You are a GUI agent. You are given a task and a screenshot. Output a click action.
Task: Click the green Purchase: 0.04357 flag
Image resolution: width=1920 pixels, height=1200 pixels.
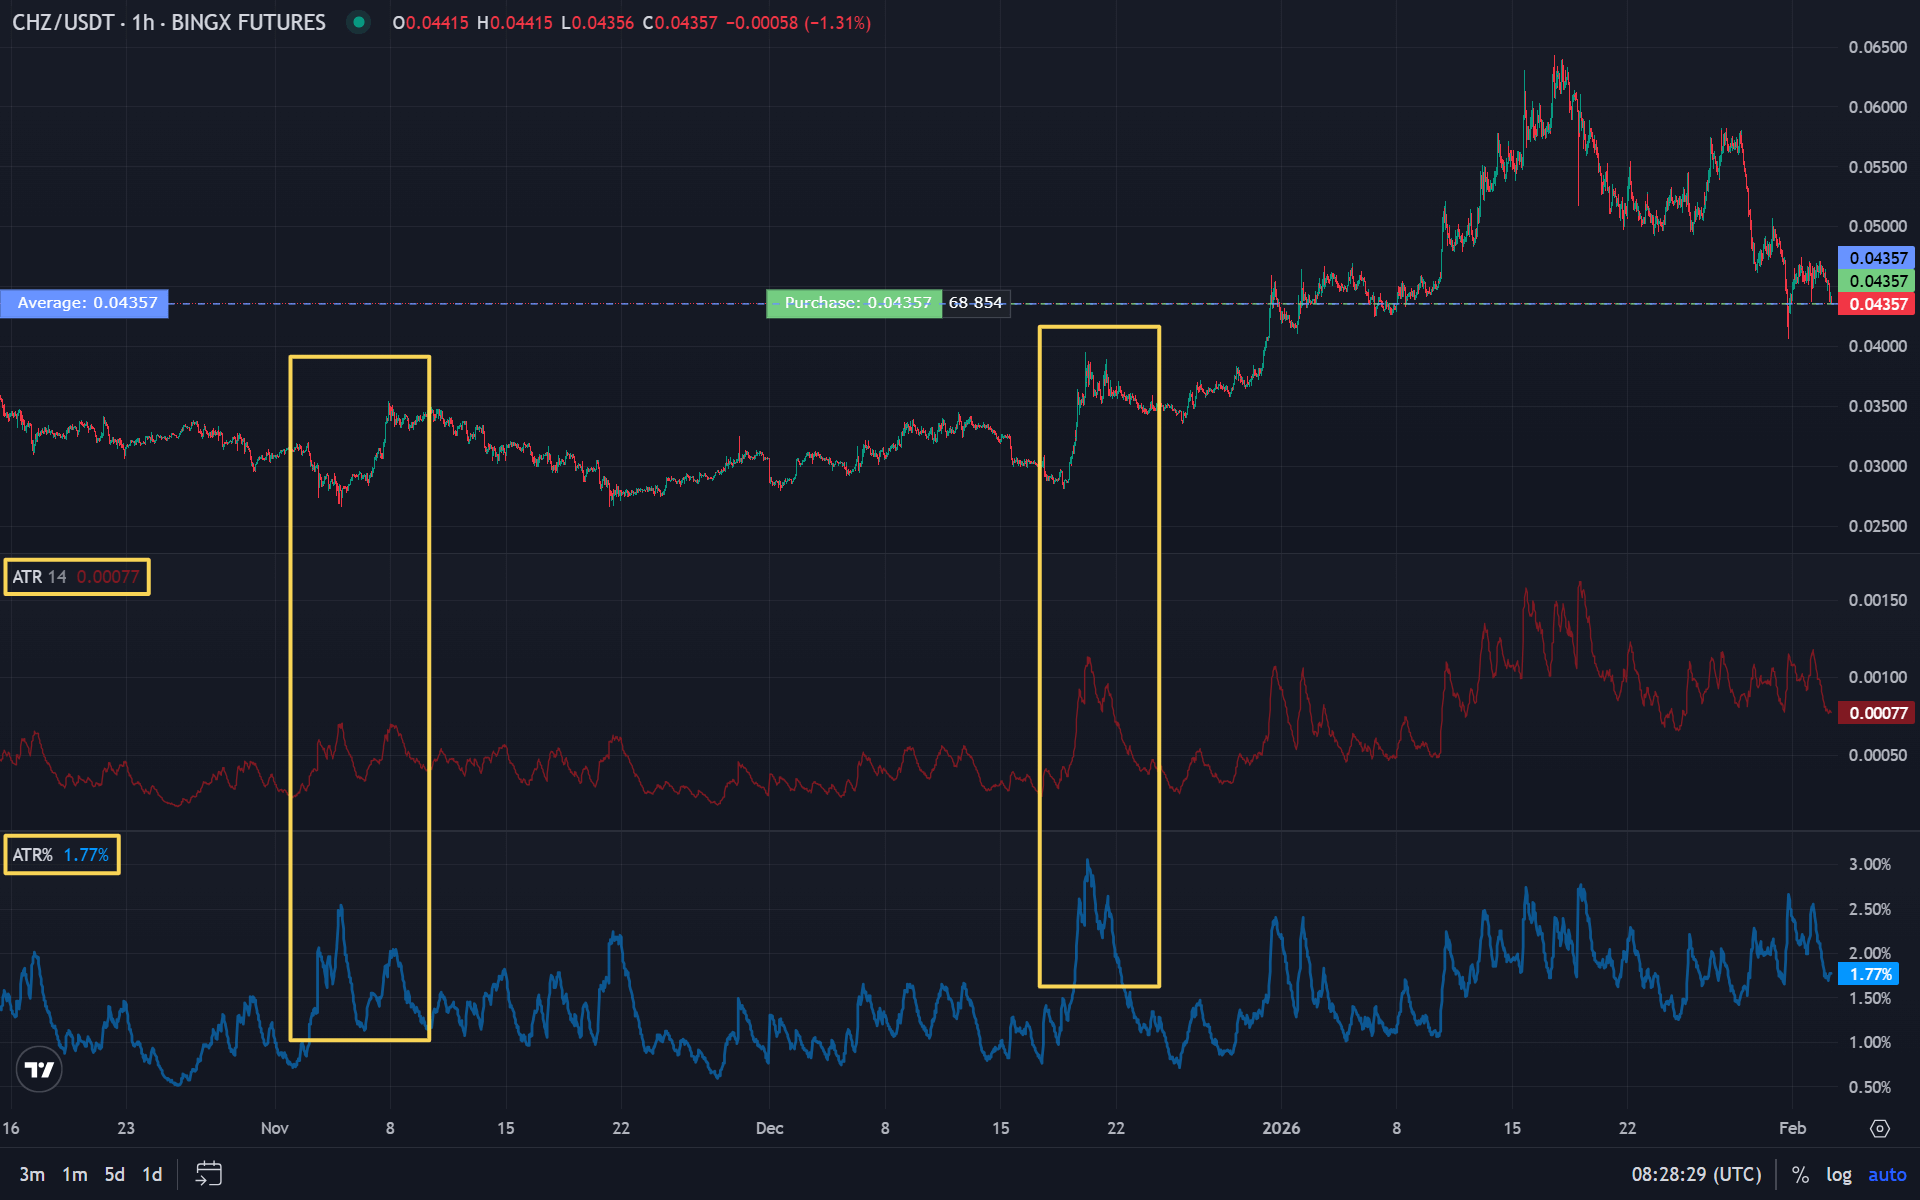[855, 303]
